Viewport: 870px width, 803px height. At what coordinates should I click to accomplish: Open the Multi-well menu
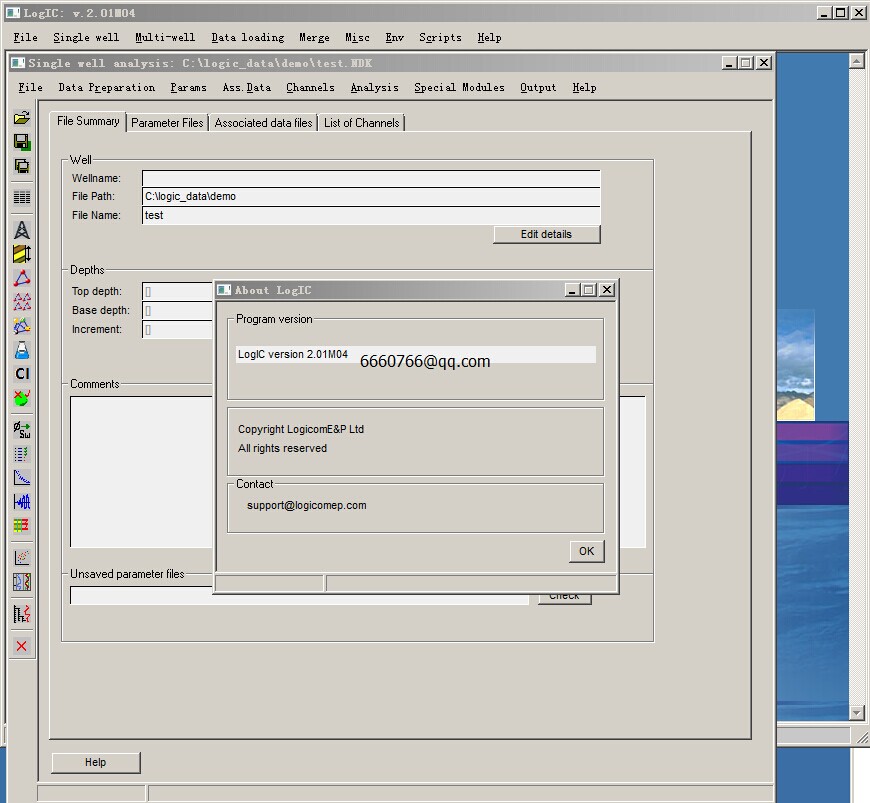[165, 38]
